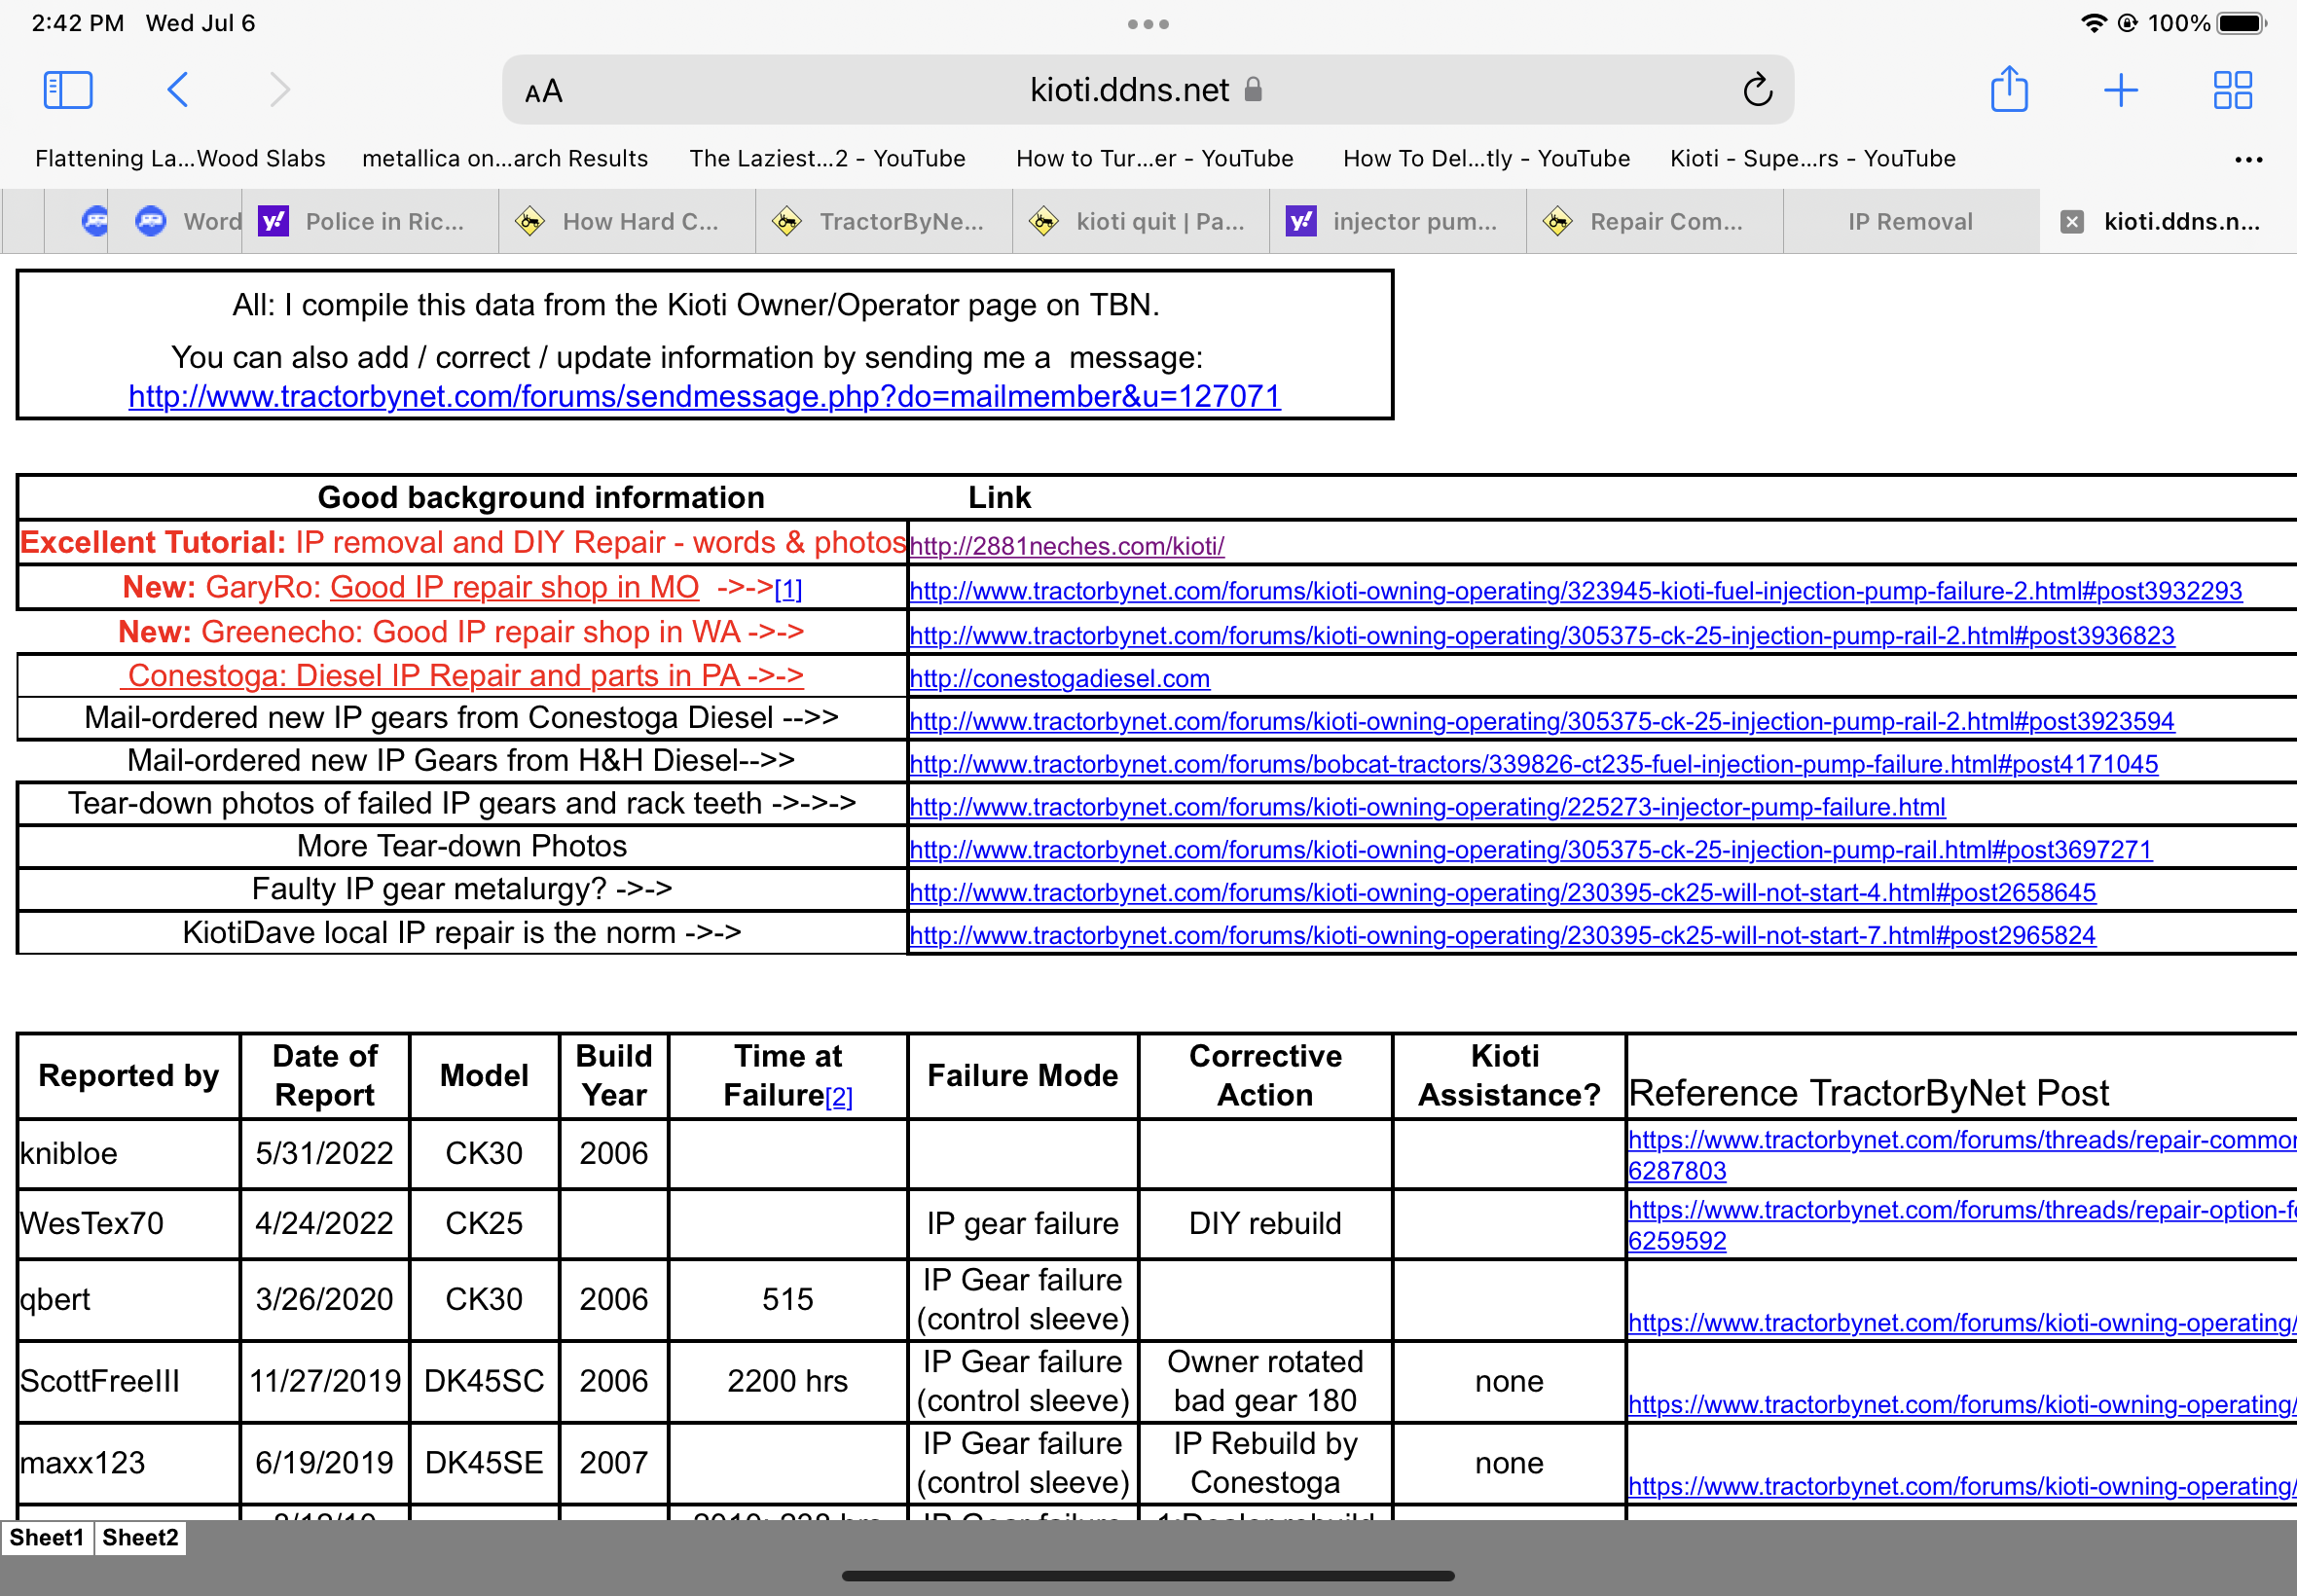2297x1596 pixels.
Task: Switch to the injector pum... tab
Action: [x=1398, y=222]
